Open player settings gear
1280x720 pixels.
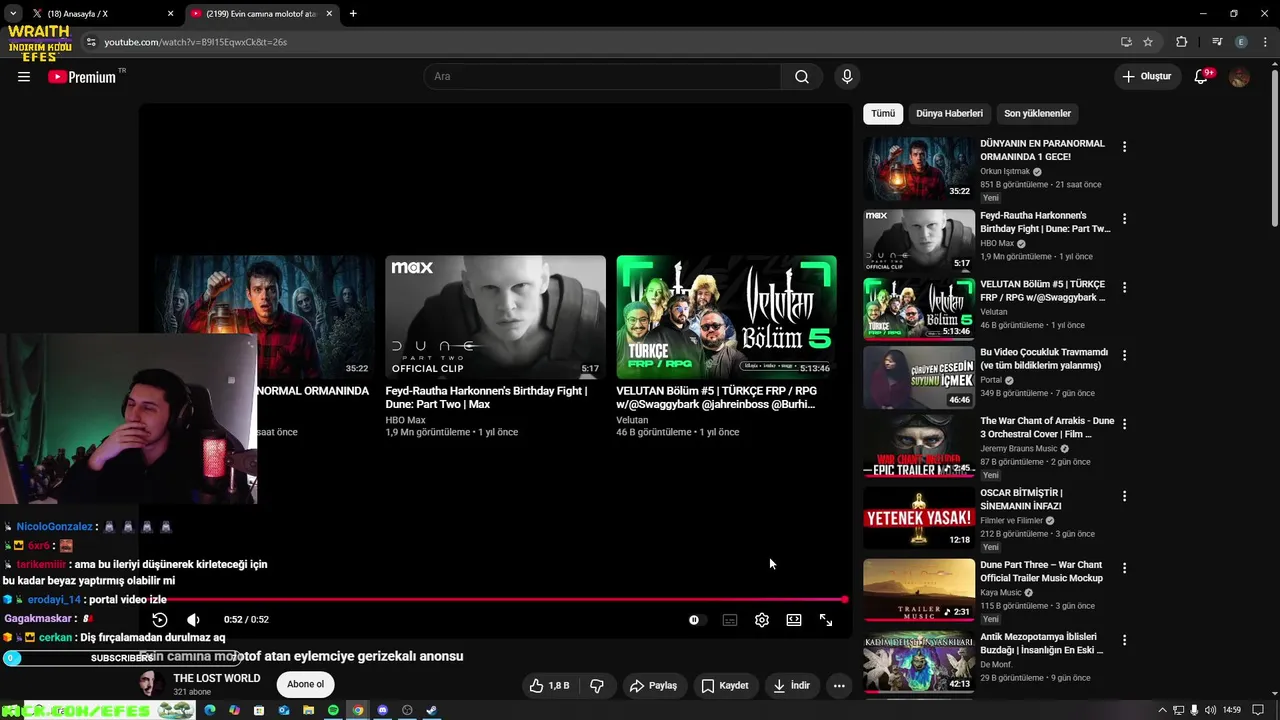click(x=762, y=620)
